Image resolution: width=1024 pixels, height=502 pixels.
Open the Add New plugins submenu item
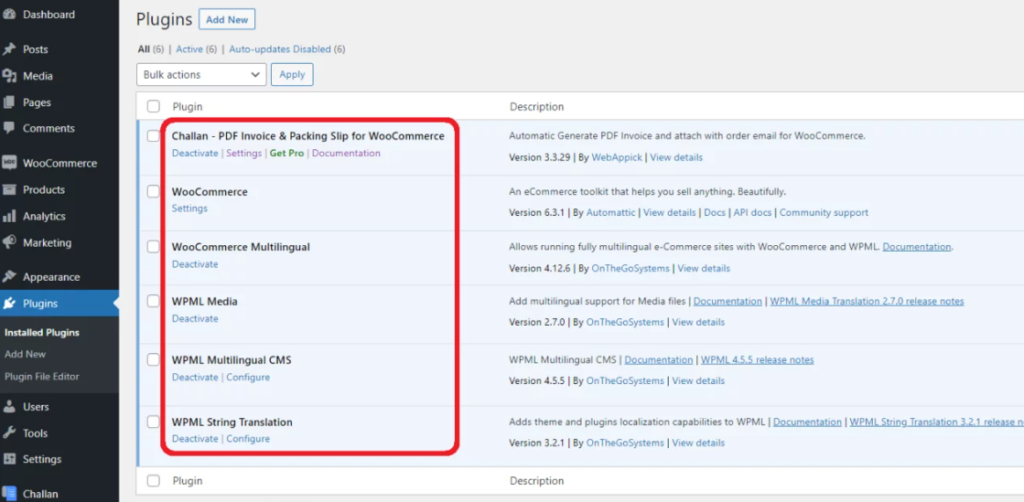(25, 354)
